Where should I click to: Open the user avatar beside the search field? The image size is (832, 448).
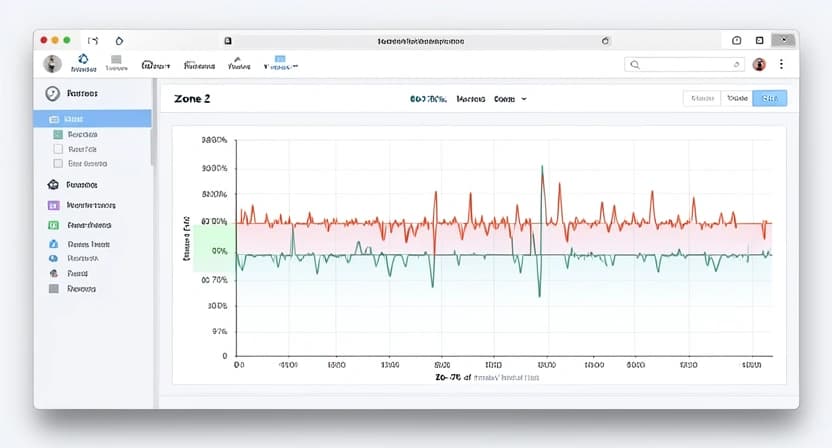click(759, 65)
